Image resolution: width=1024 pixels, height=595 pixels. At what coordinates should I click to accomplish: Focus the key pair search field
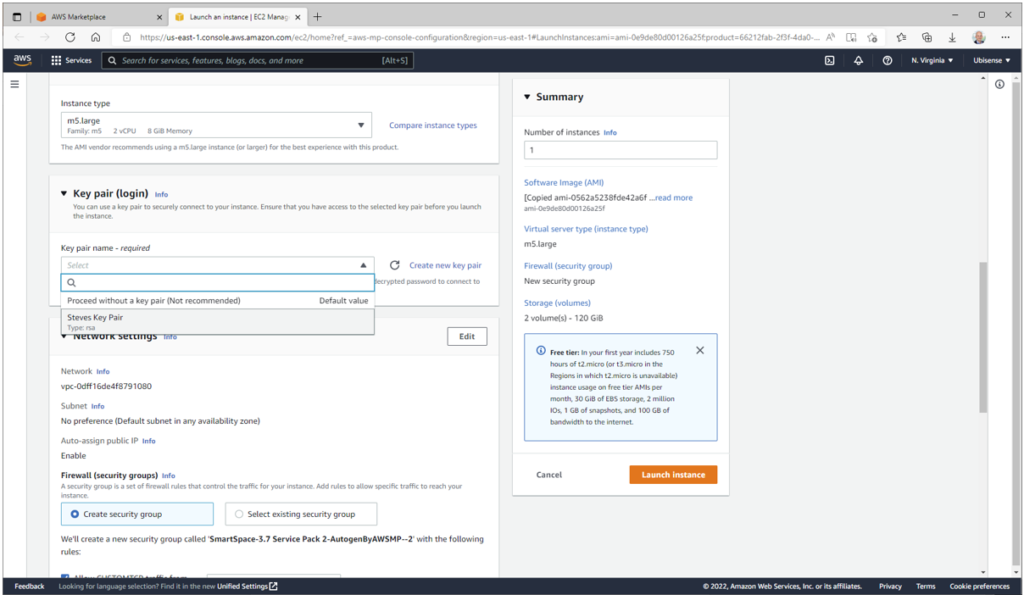click(x=217, y=283)
